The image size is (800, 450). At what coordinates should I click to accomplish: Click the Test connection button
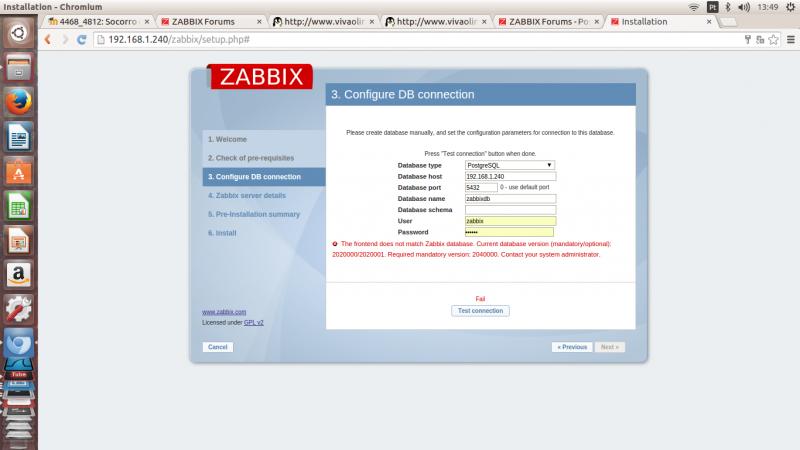[480, 311]
